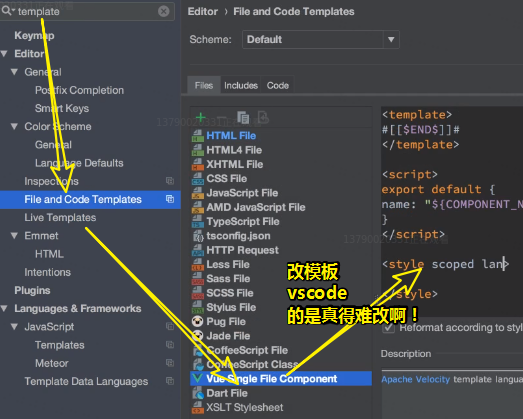Screen dimensions: 523x419
Task: Toggle the Reformat according to style checkbox
Action: 389,328
